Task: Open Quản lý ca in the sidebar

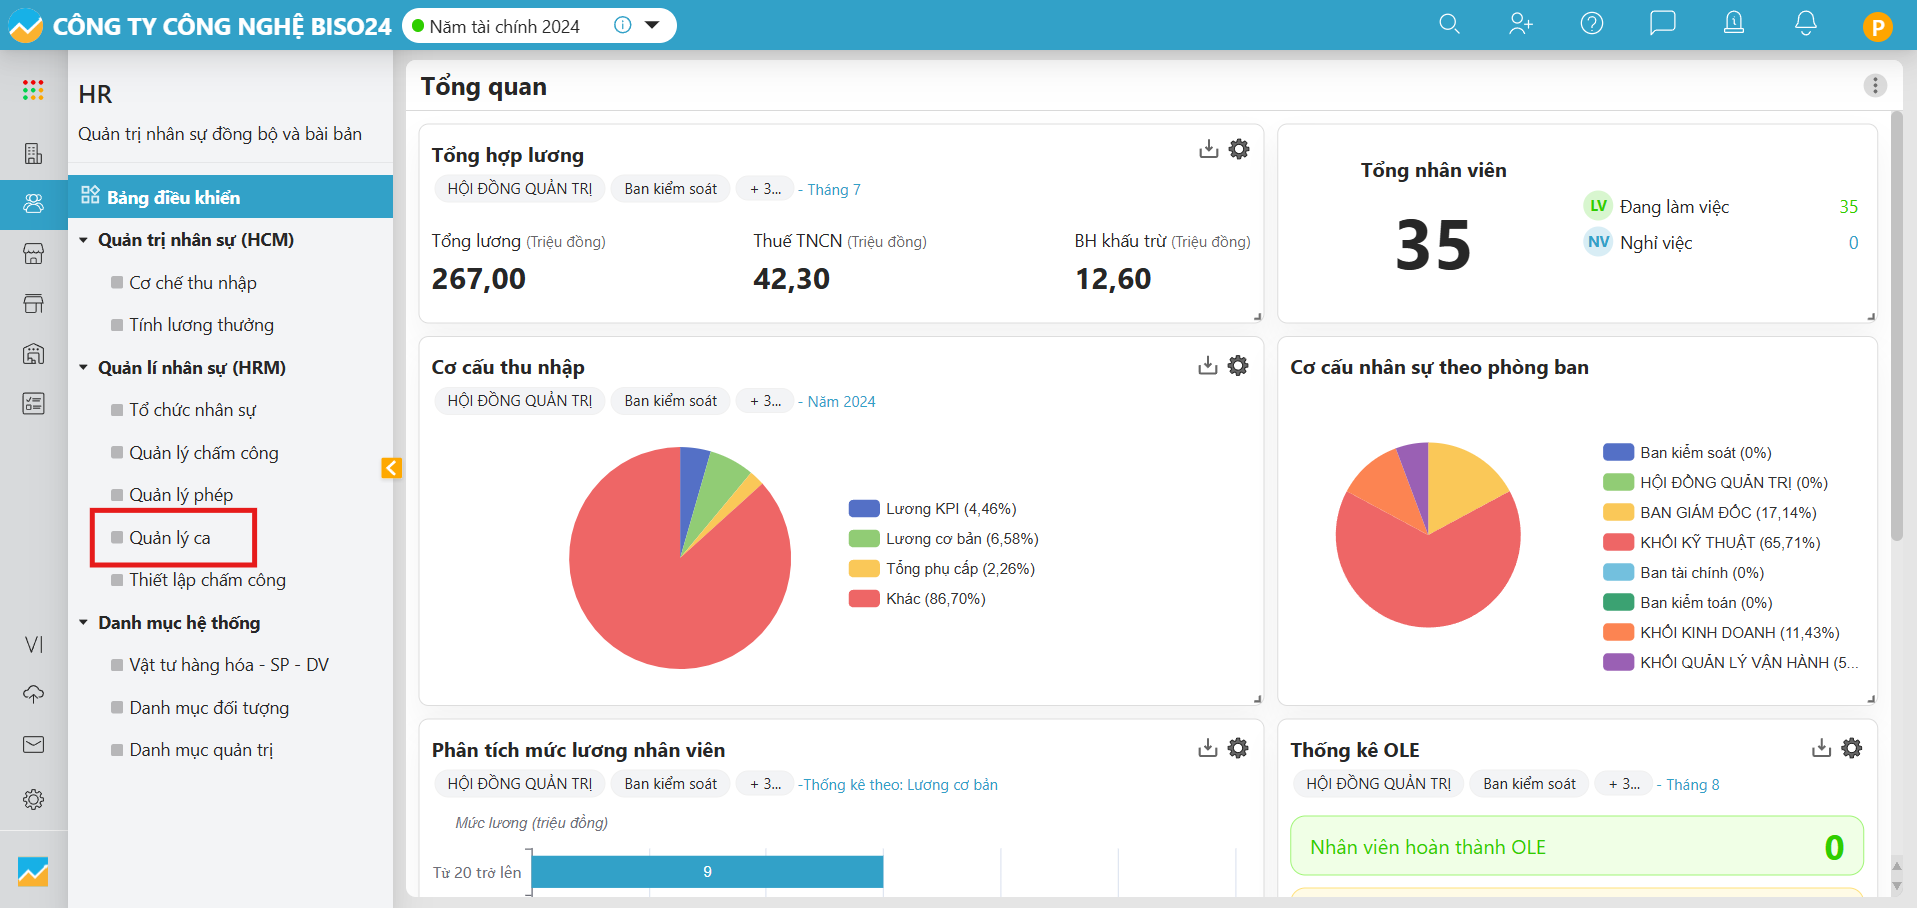Action: 170,538
